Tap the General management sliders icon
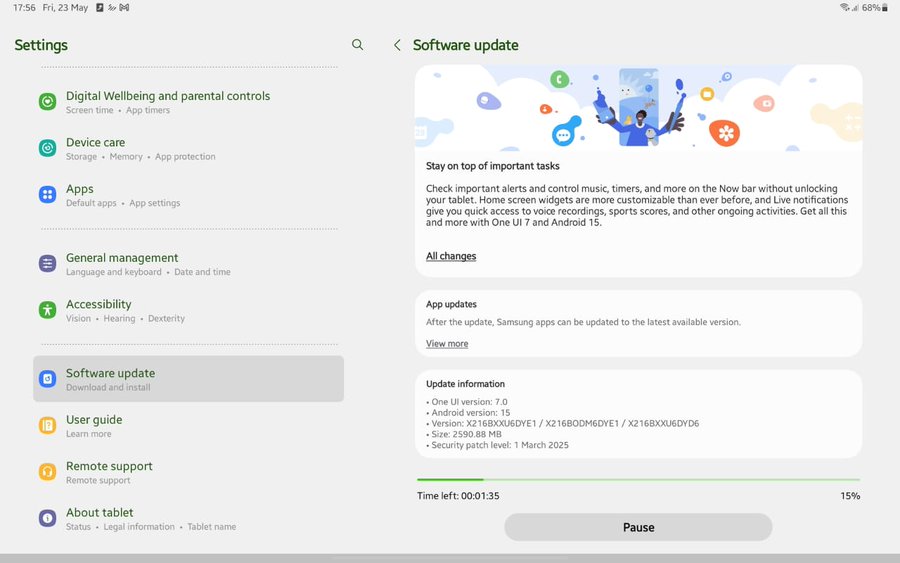900x563 pixels. [x=47, y=263]
